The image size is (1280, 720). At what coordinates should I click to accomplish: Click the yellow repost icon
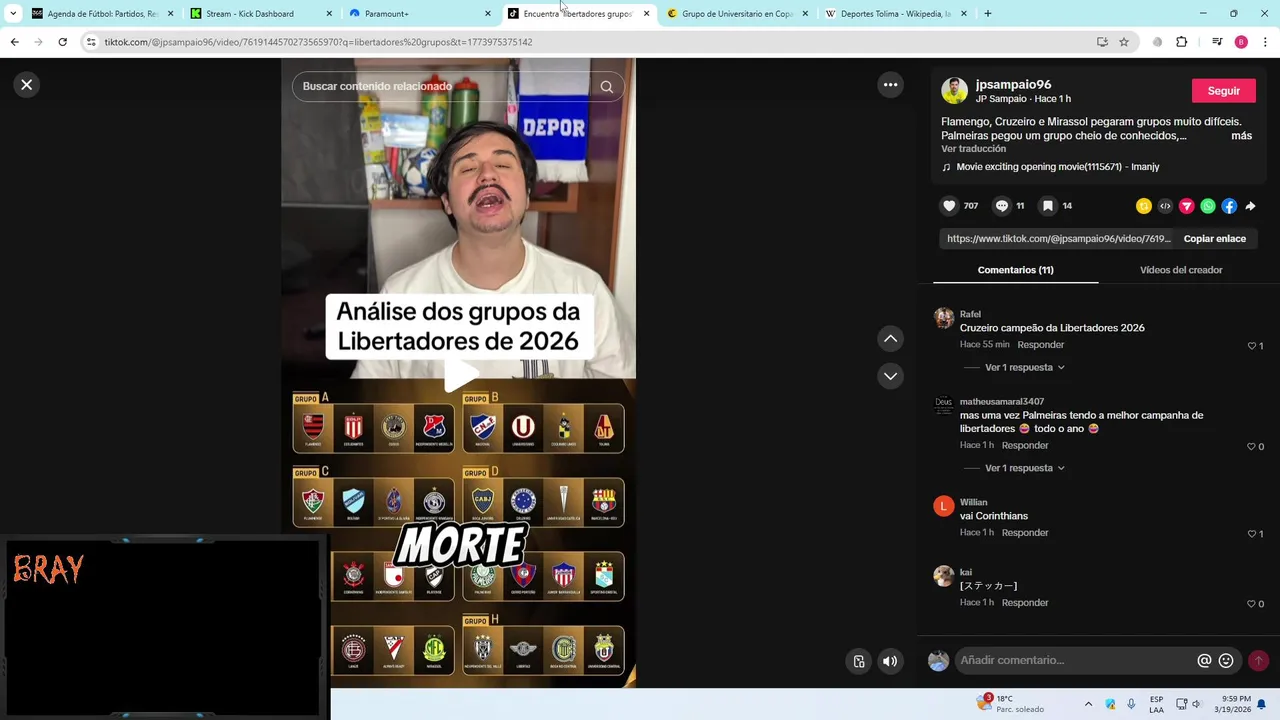pos(1144,206)
